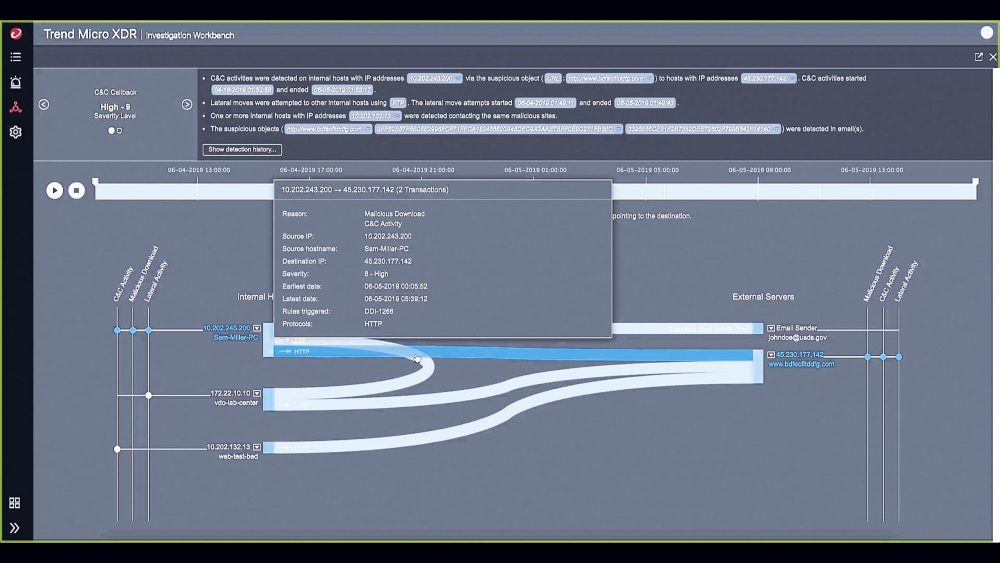1000x563 pixels.
Task: Open dropdown on IP tag 10.202.243.200 in summary
Action: pyautogui.click(x=457, y=78)
